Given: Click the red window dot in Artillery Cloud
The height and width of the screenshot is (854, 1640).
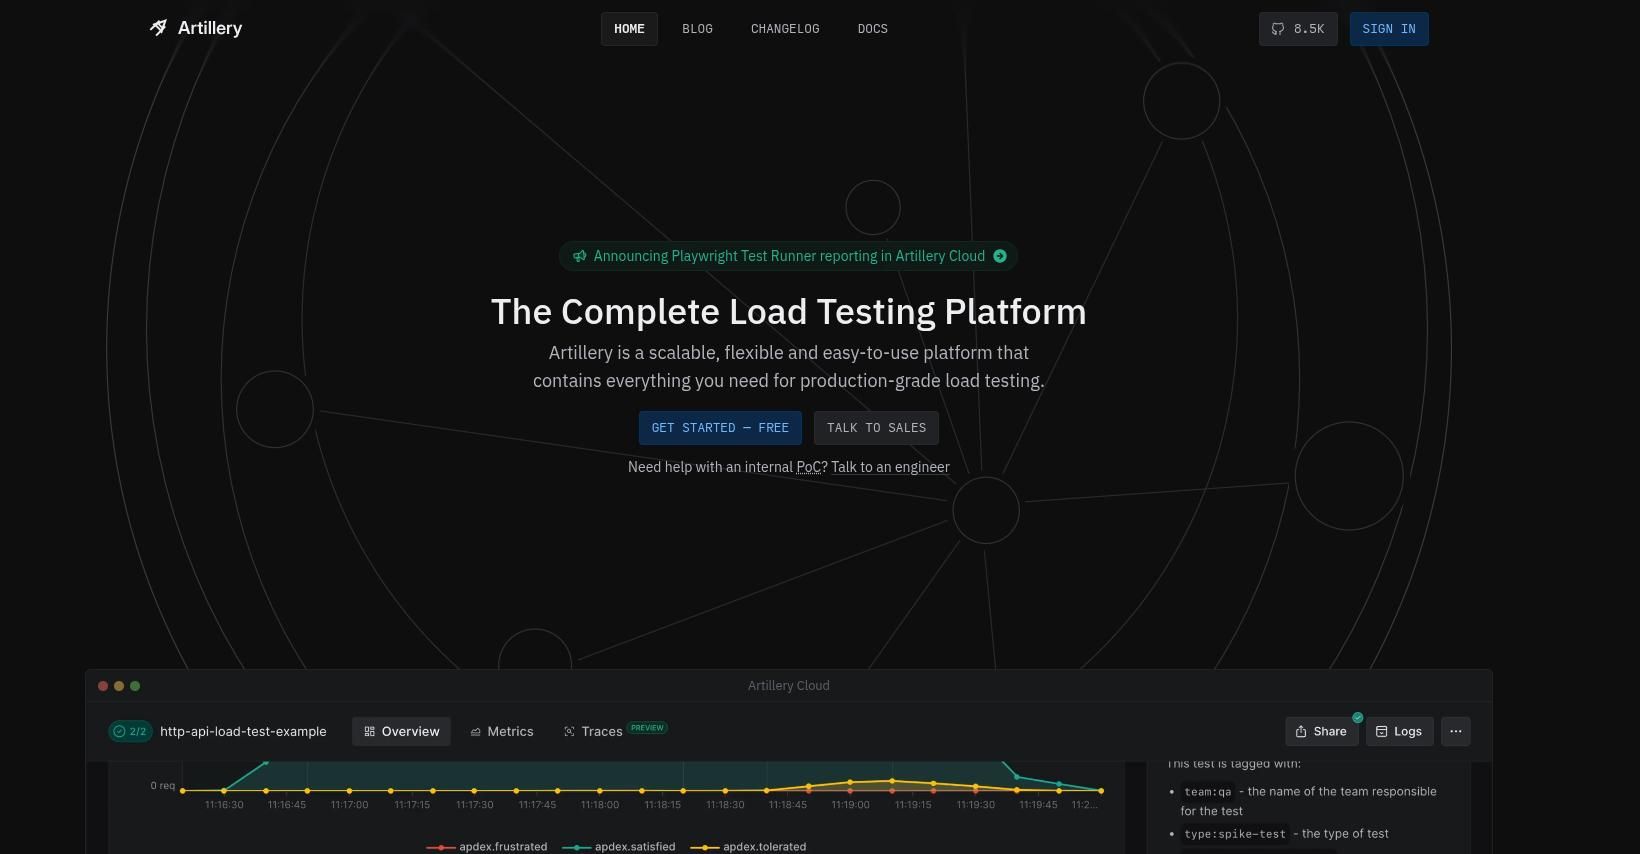Looking at the screenshot, I should click(103, 686).
